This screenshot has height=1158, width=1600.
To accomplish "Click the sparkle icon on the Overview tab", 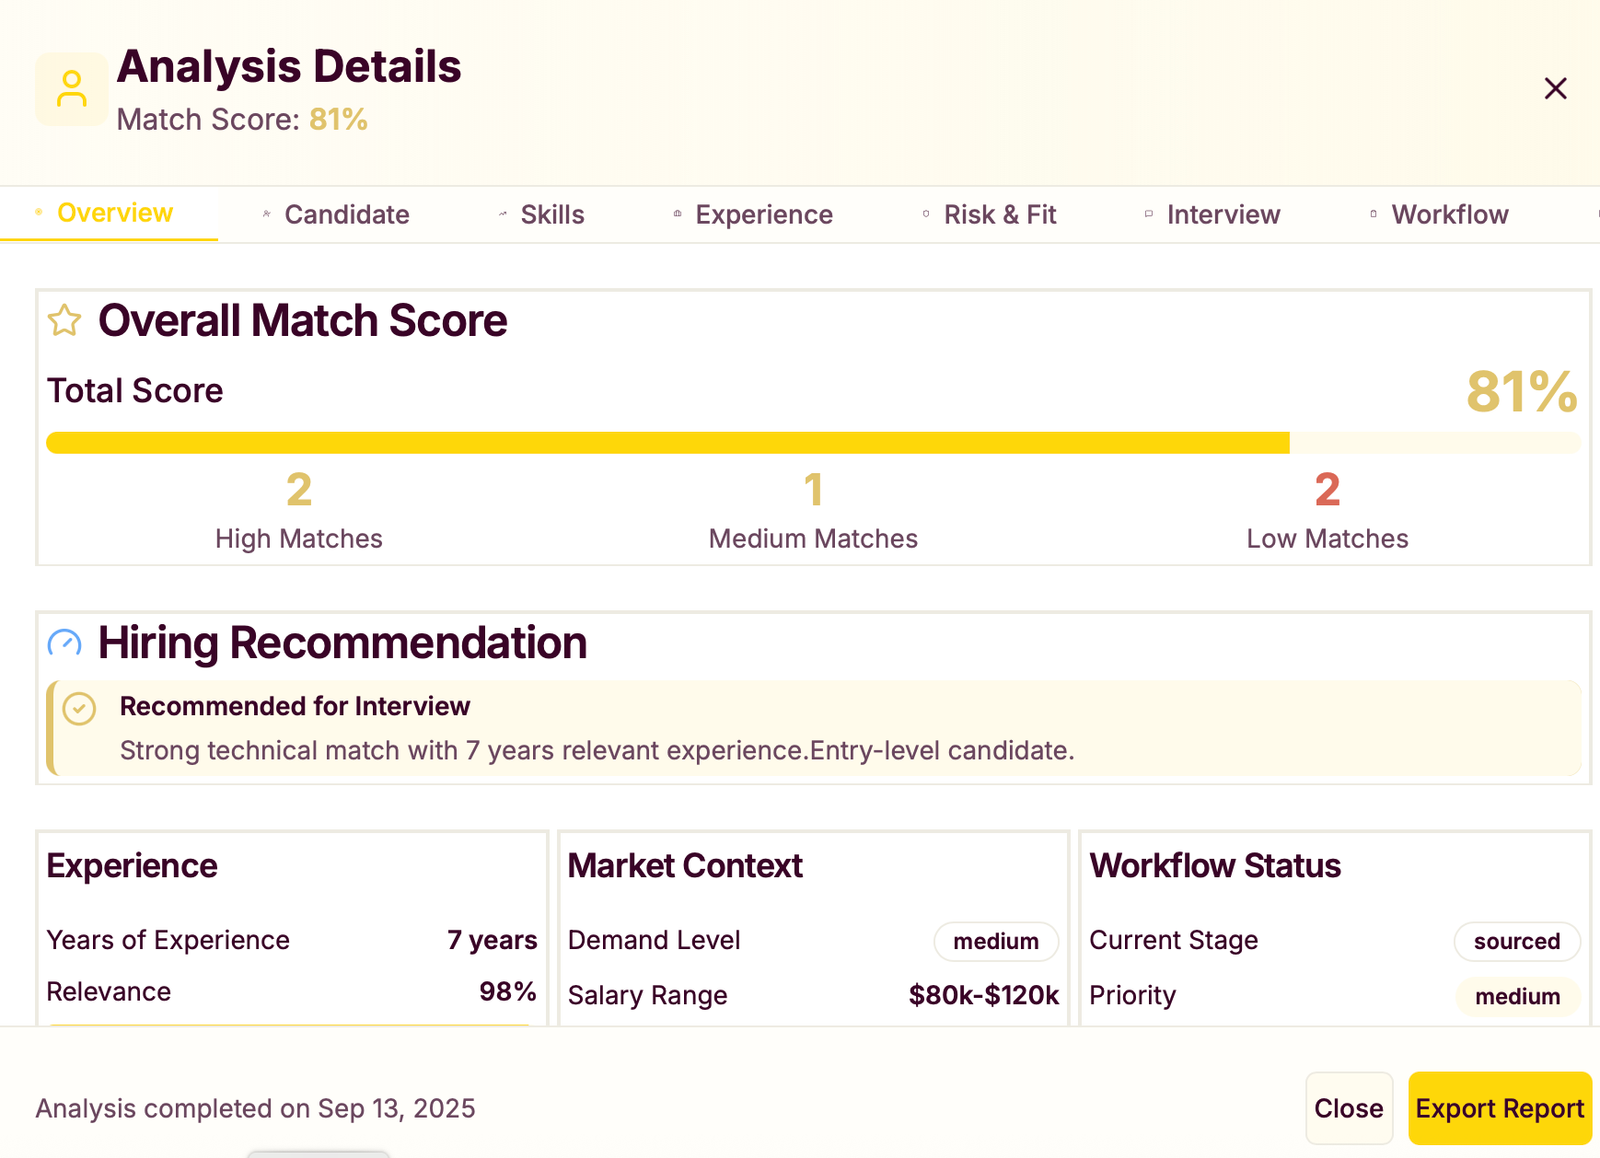I will [36, 213].
